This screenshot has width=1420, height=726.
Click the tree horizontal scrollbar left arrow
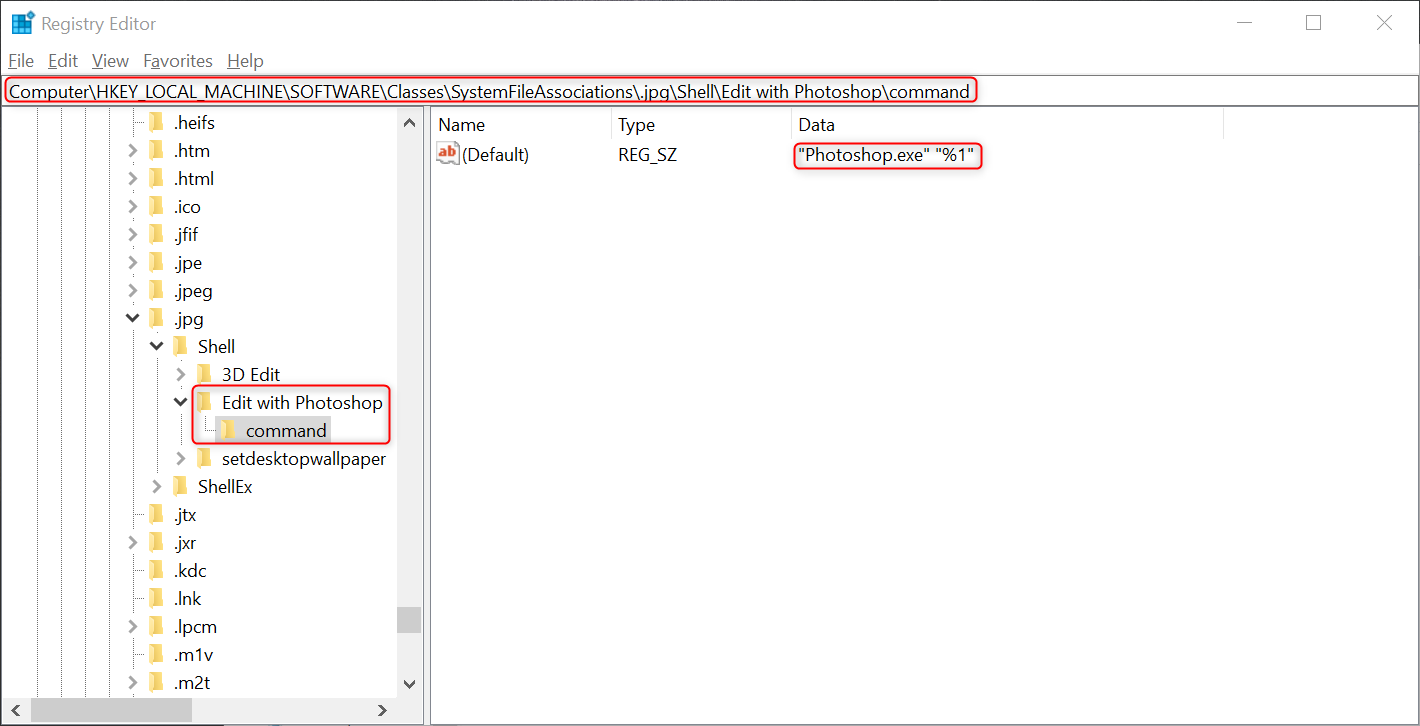point(15,710)
